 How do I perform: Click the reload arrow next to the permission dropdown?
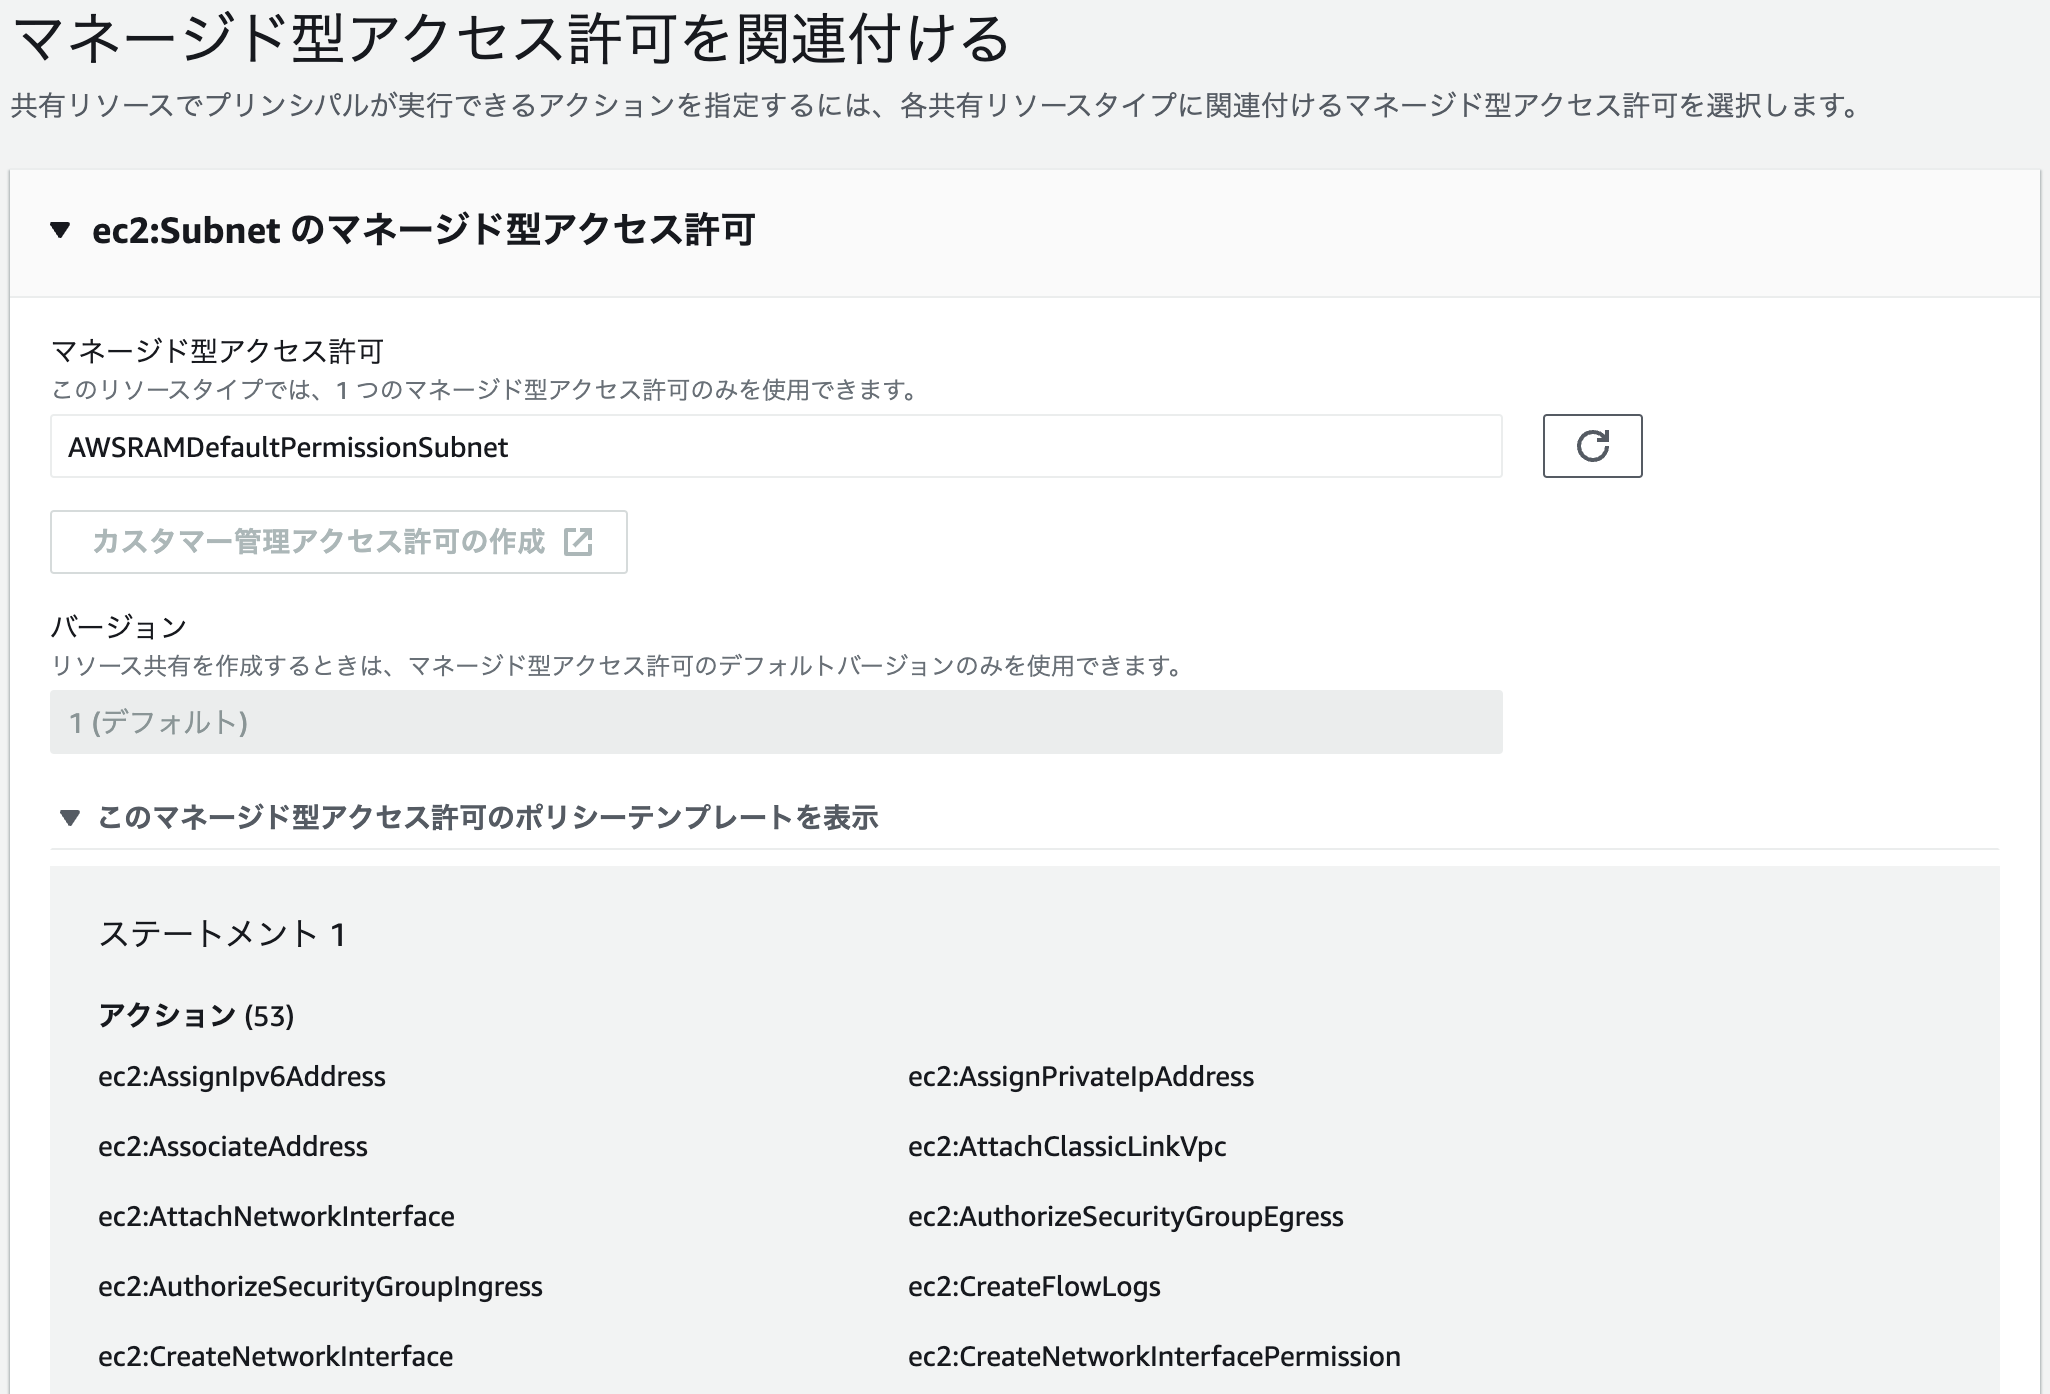(x=1592, y=446)
